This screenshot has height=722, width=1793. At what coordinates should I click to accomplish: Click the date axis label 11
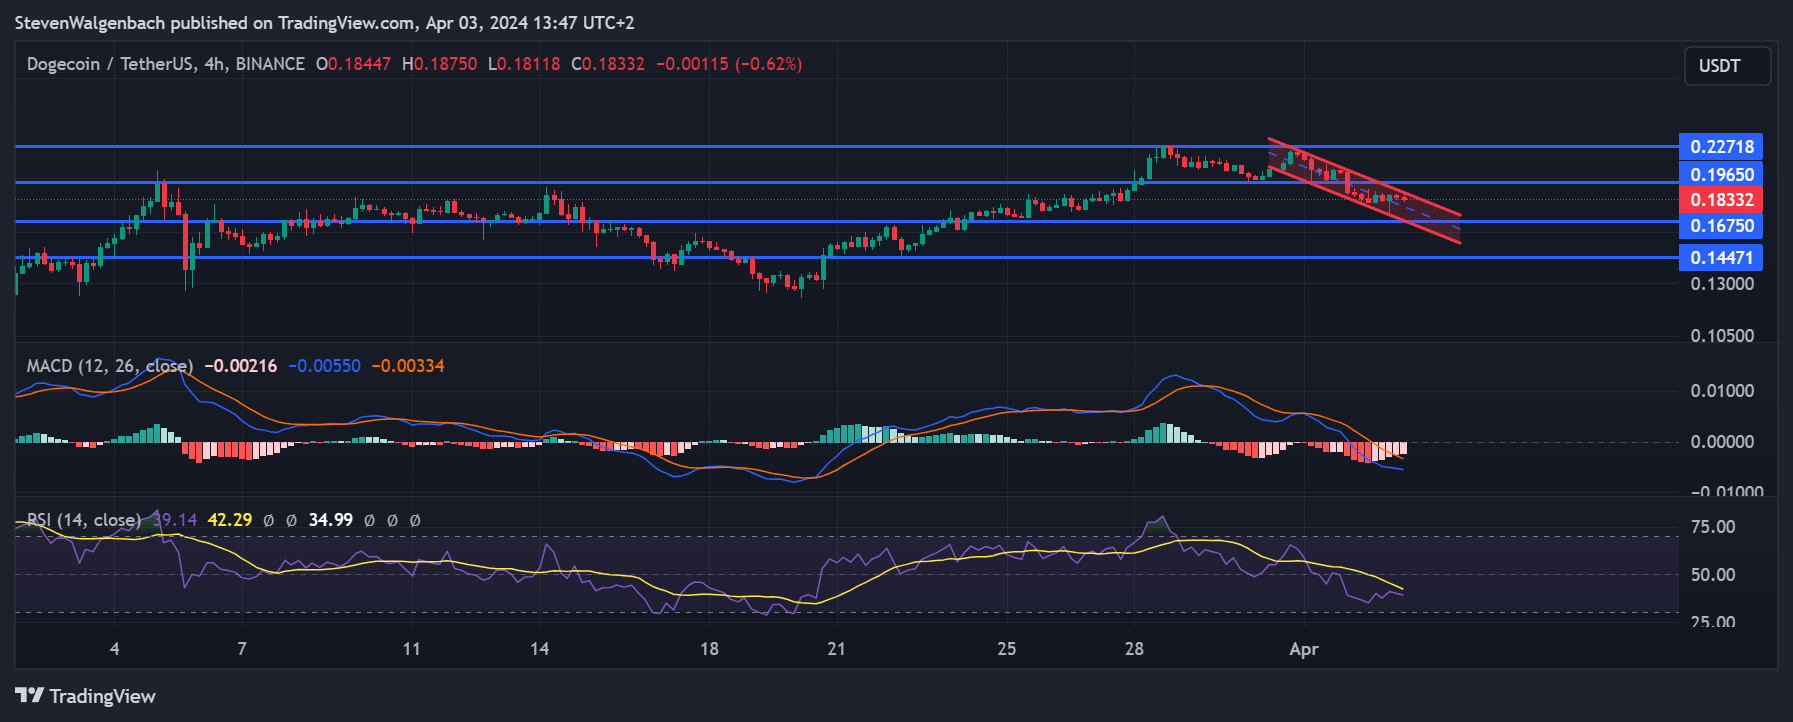coord(411,649)
